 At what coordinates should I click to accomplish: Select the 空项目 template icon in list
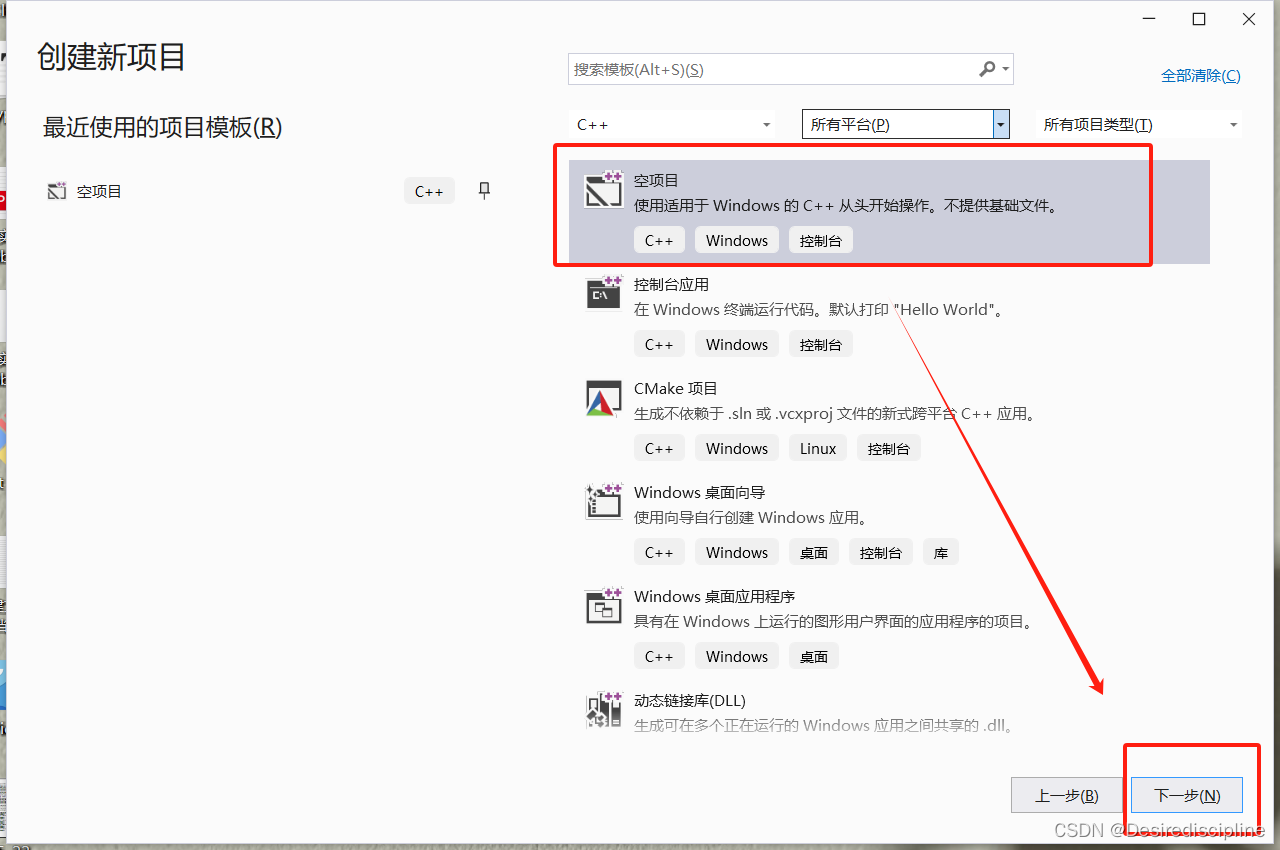click(x=603, y=189)
